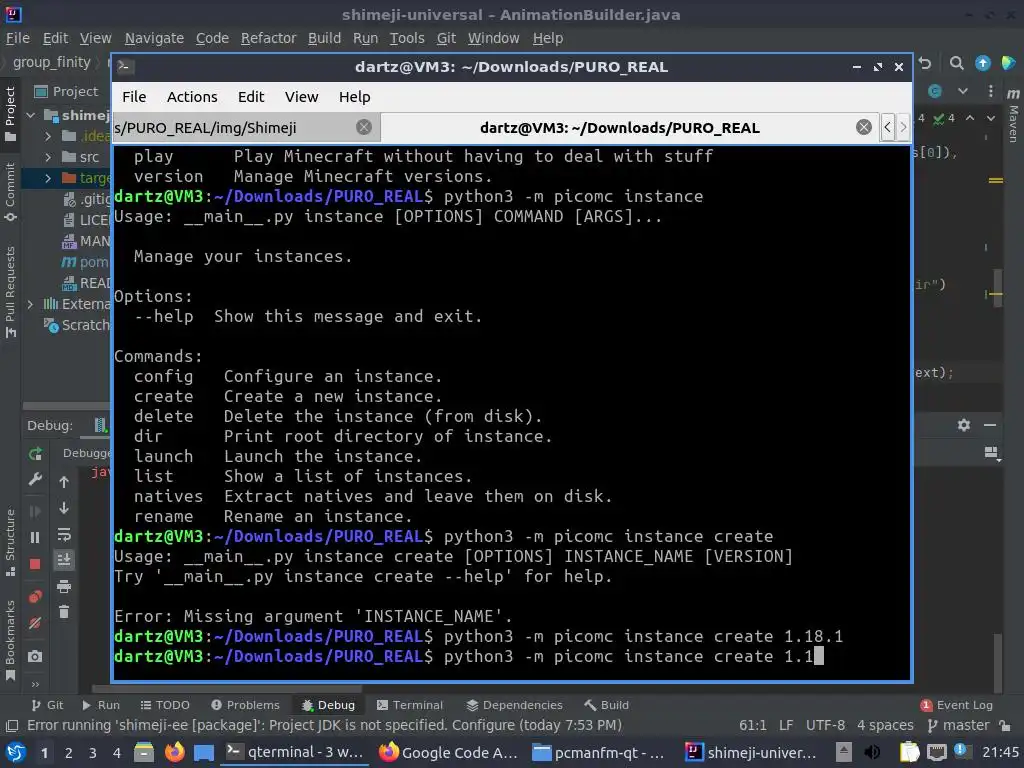Hide the Debug panel with minus icon

990,425
